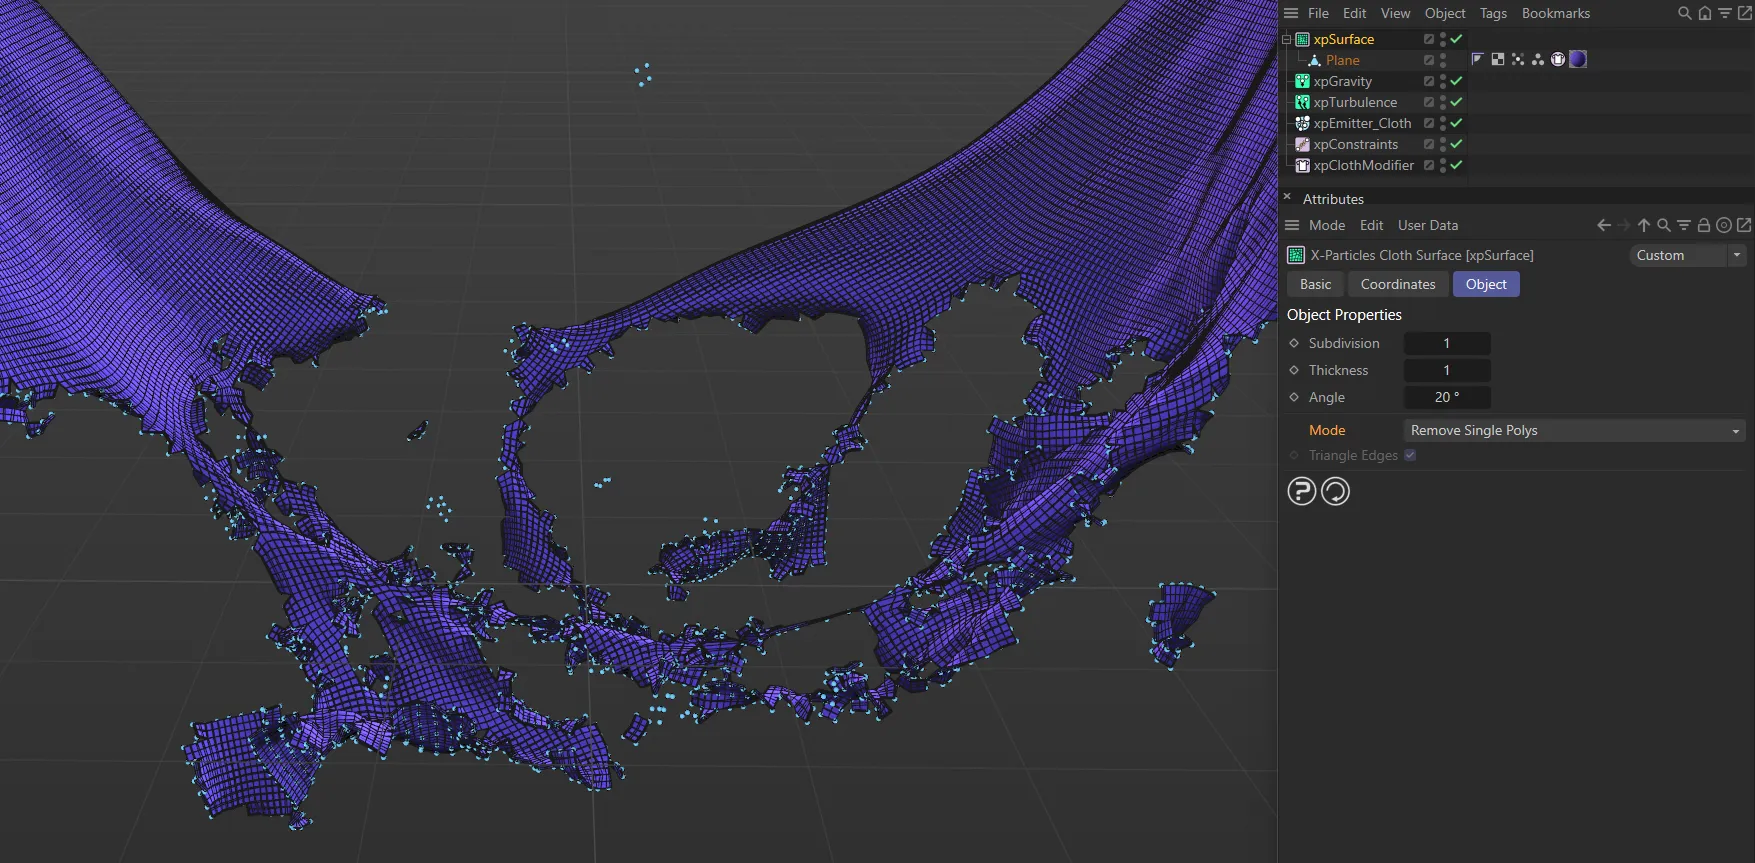Screen dimensions: 1755x863
Task: Toggle xpTurbulence enabled green checkmark
Action: [x=1457, y=102]
